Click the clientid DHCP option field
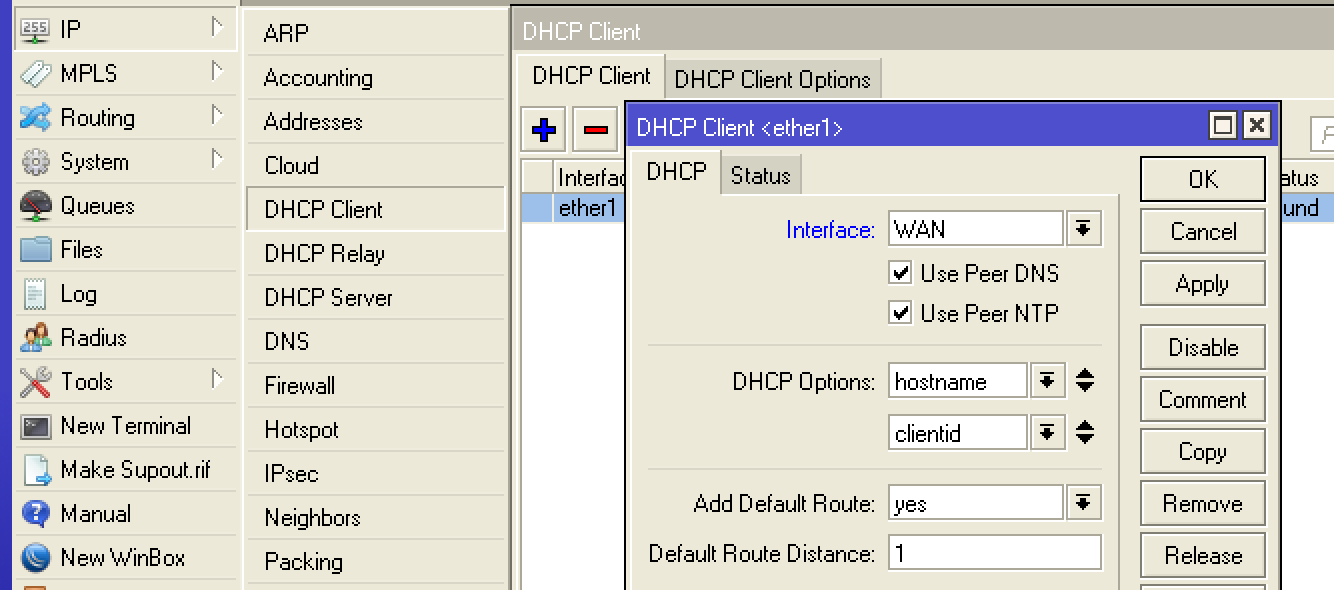The image size is (1334, 590). click(x=958, y=433)
